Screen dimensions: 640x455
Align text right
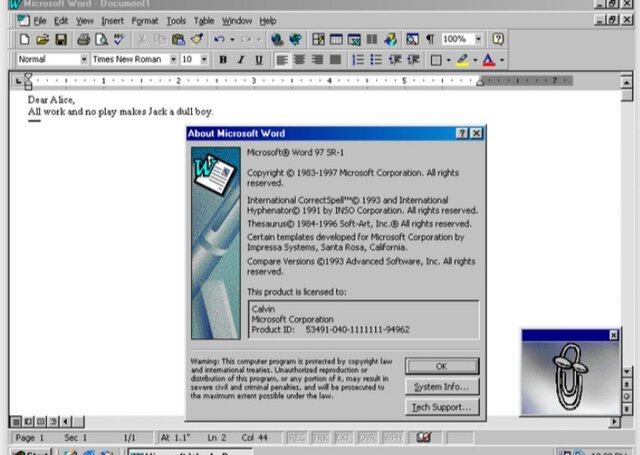pos(317,60)
